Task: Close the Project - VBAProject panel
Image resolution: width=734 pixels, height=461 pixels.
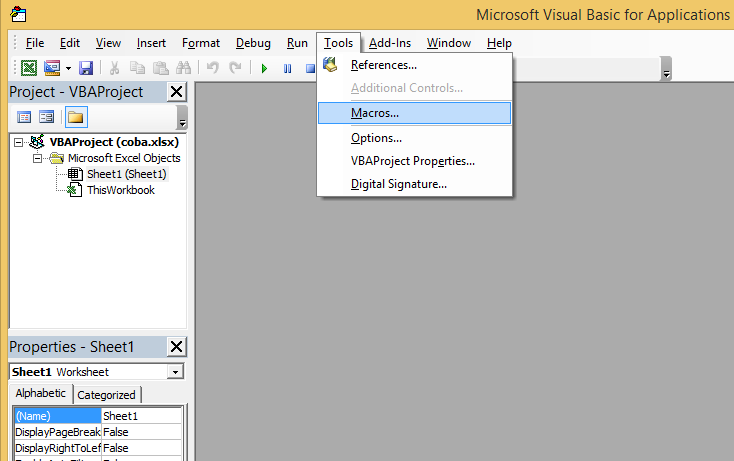Action: [x=176, y=92]
